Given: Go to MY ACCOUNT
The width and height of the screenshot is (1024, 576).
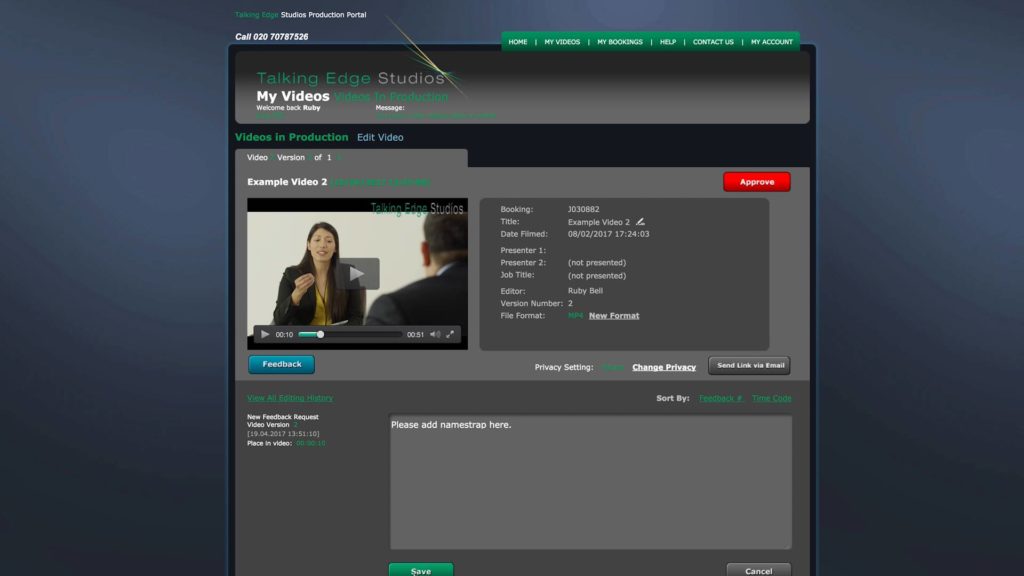Looking at the screenshot, I should [x=772, y=42].
